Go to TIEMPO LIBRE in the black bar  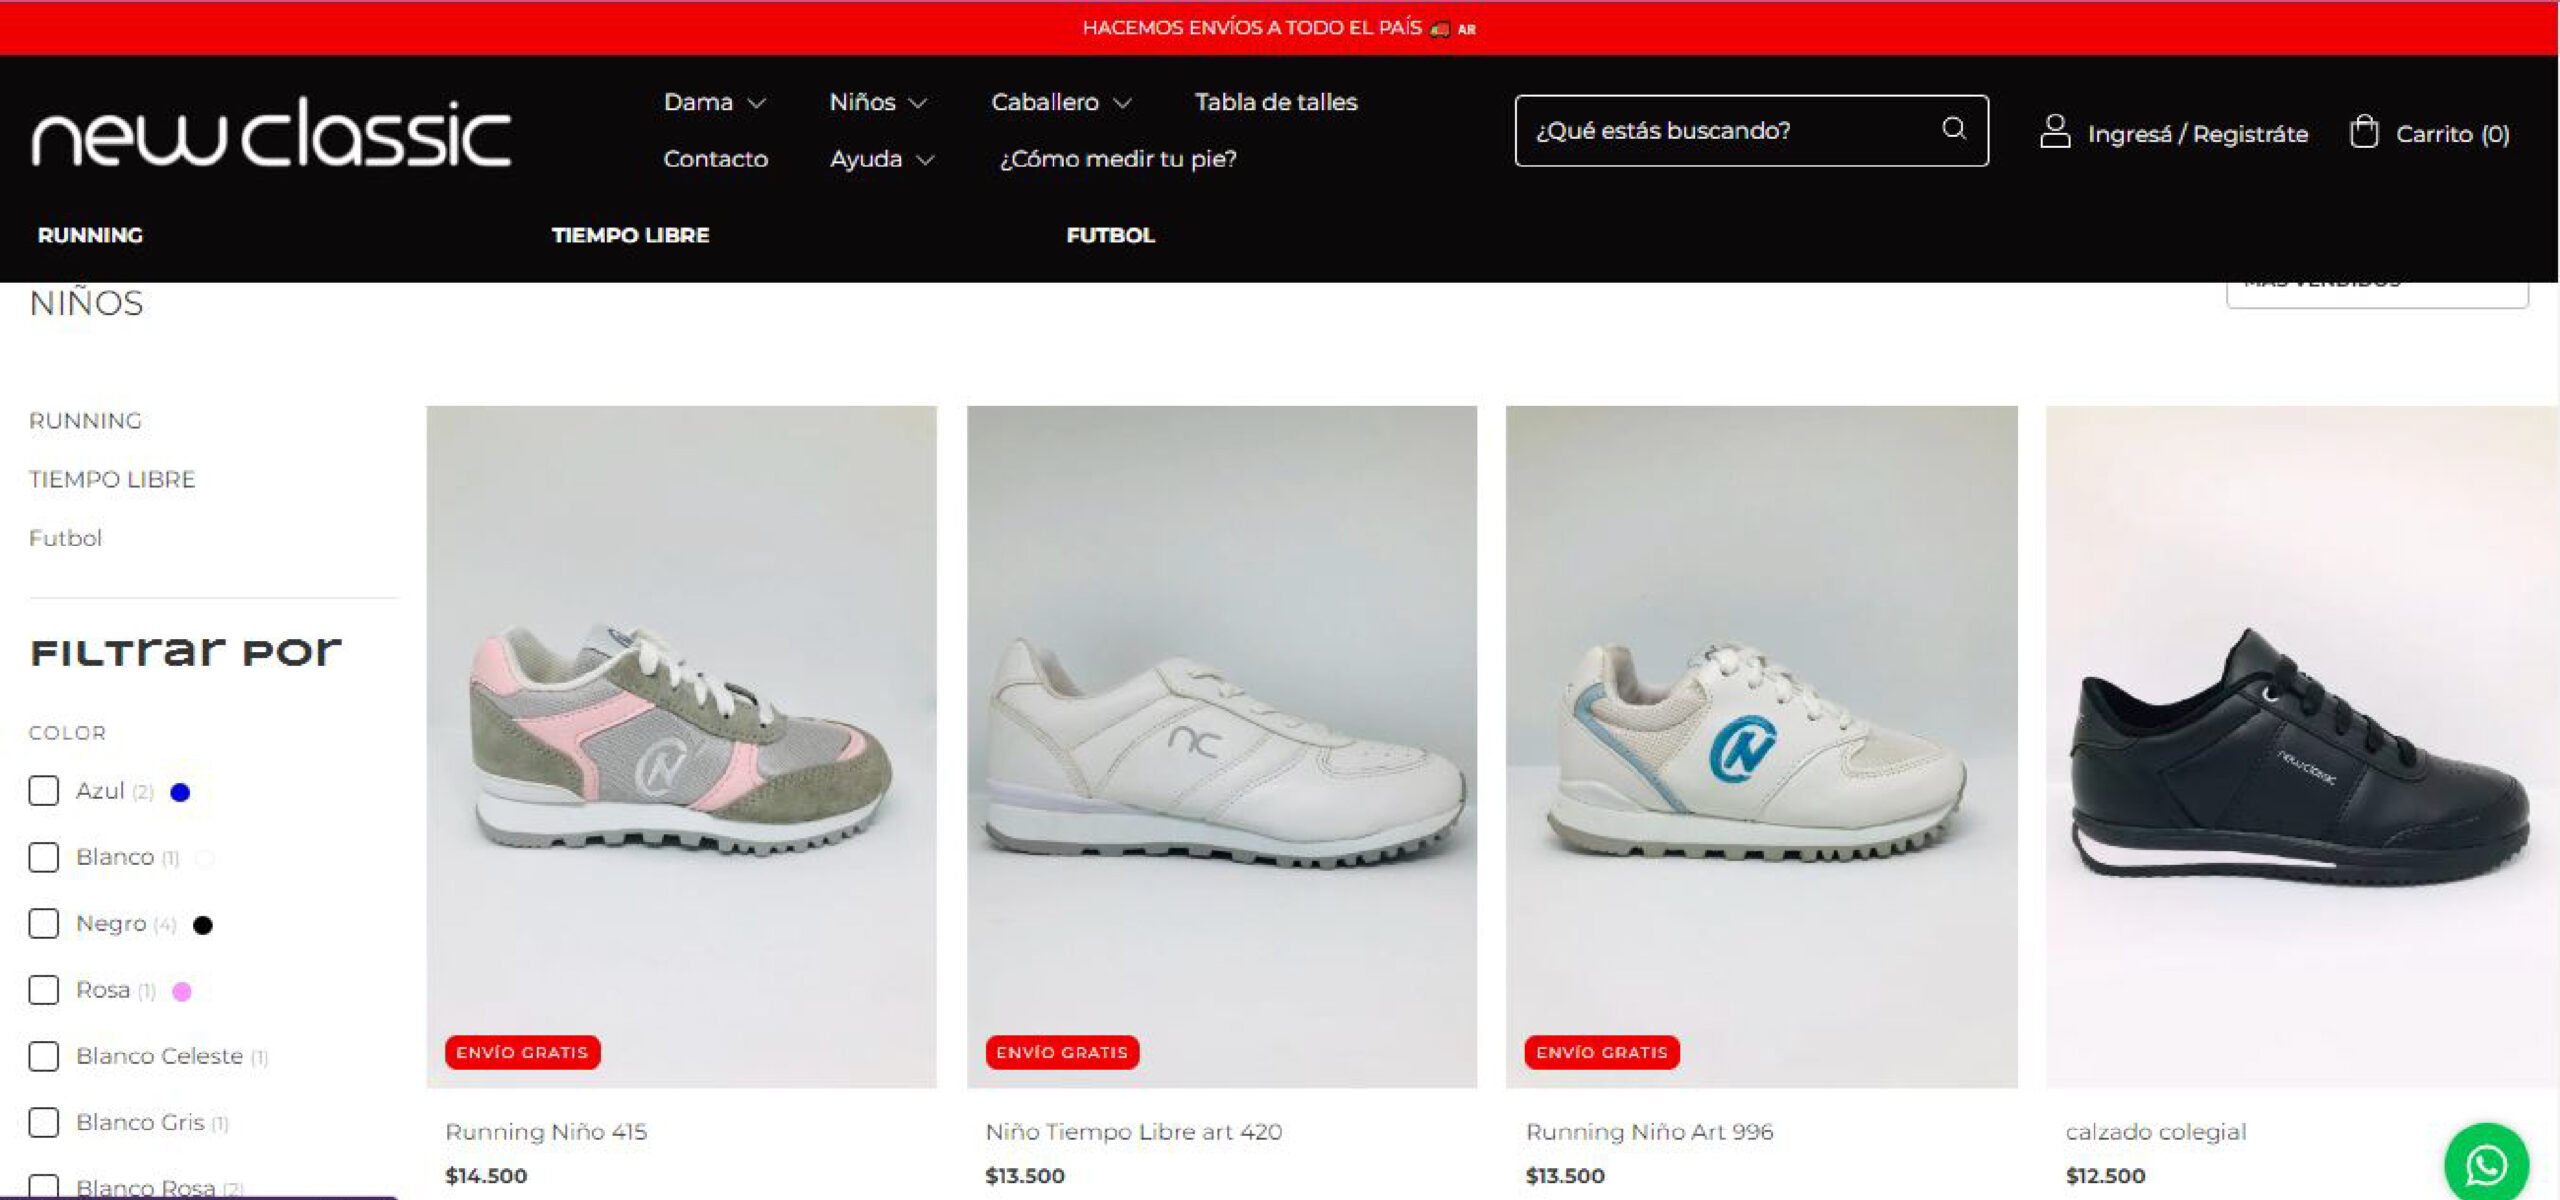630,235
